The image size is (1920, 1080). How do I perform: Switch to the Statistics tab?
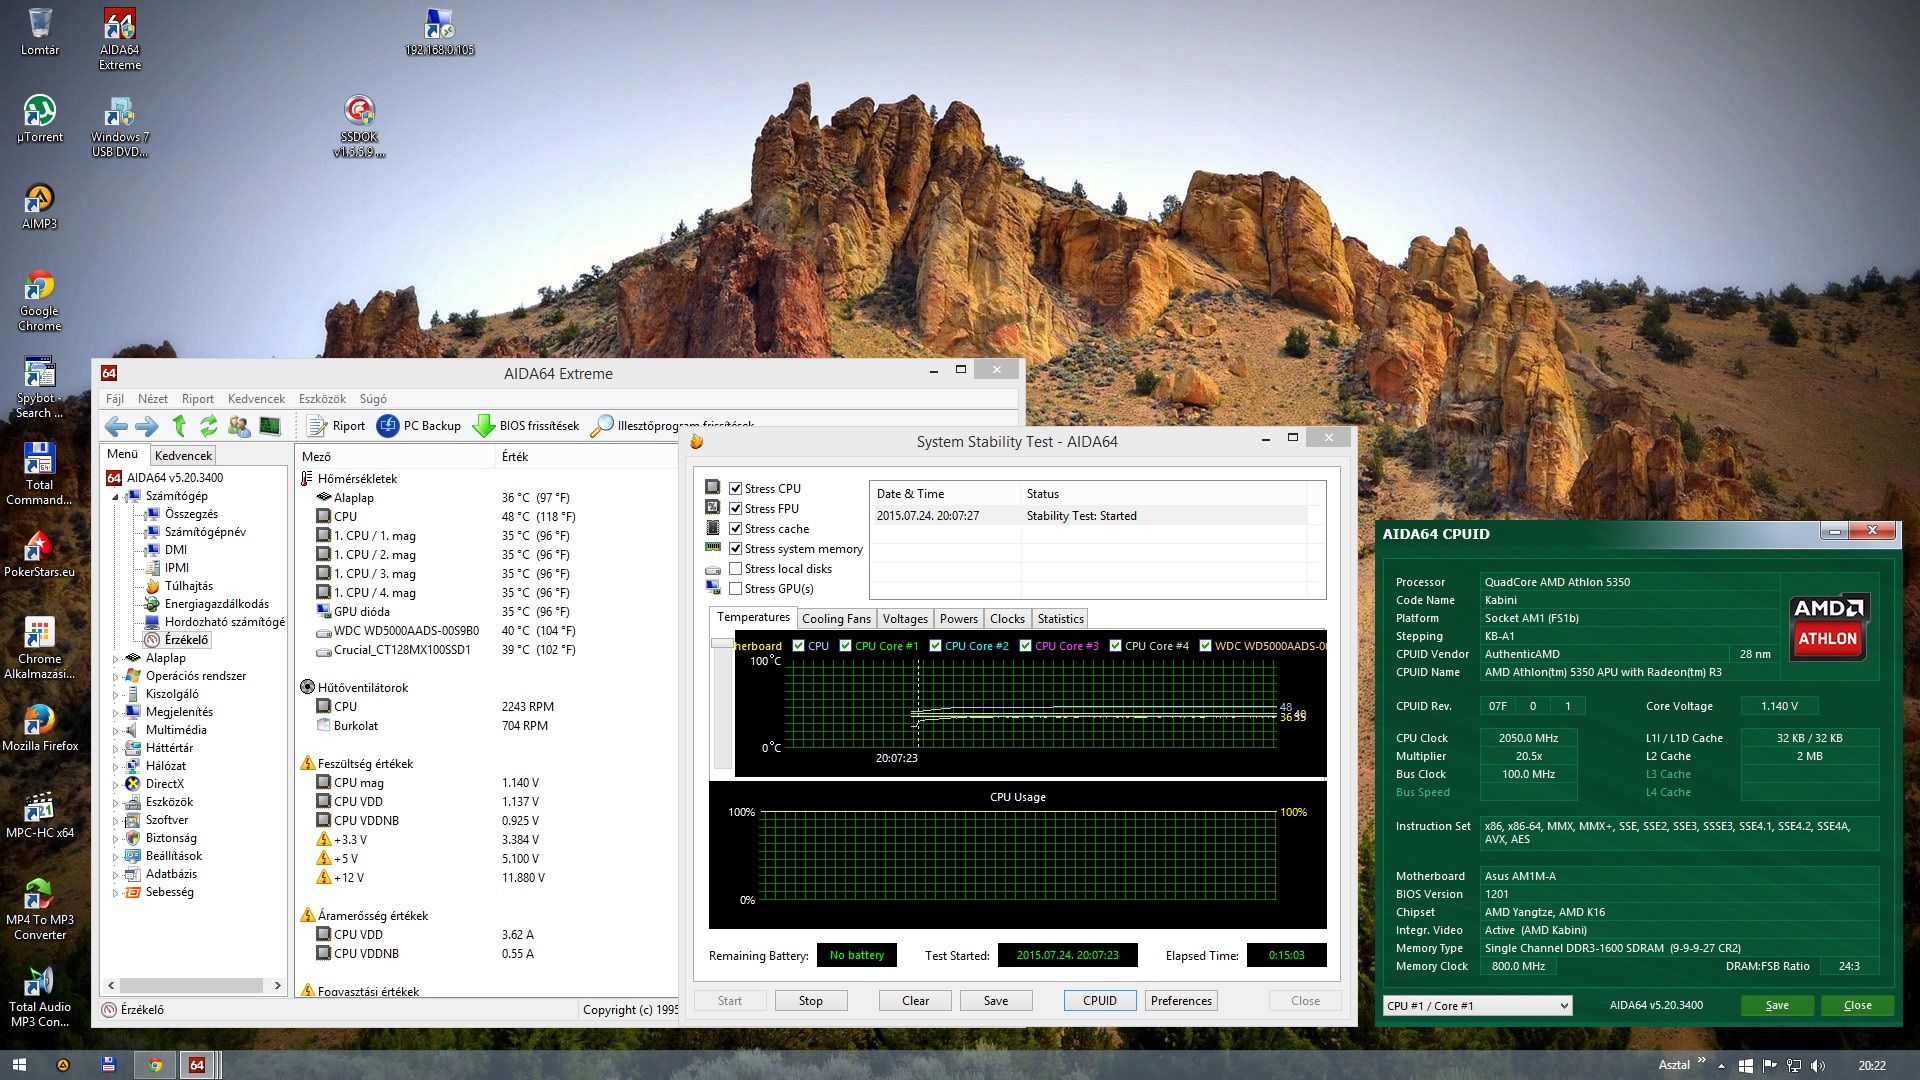pyautogui.click(x=1060, y=619)
